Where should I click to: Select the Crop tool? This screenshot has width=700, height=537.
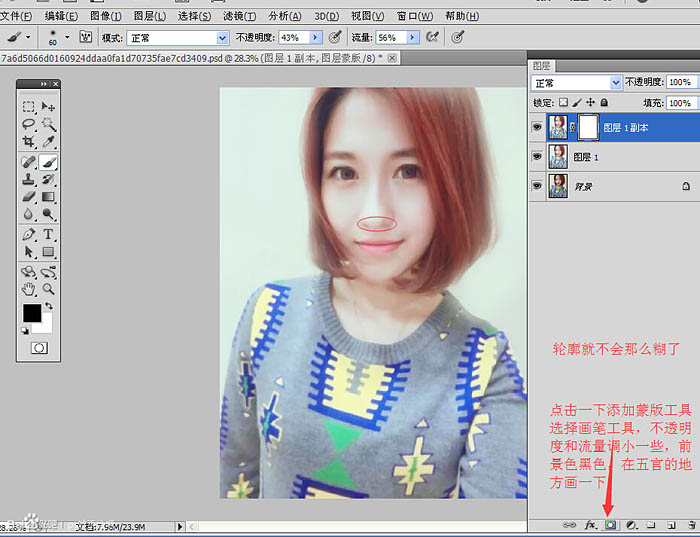(x=29, y=142)
